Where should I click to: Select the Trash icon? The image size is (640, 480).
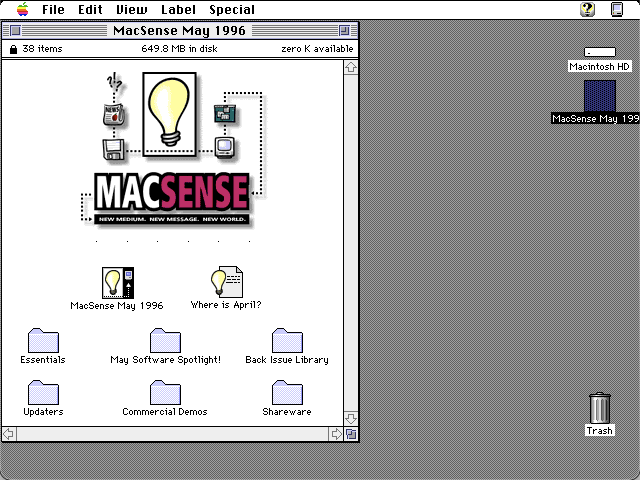tap(600, 408)
